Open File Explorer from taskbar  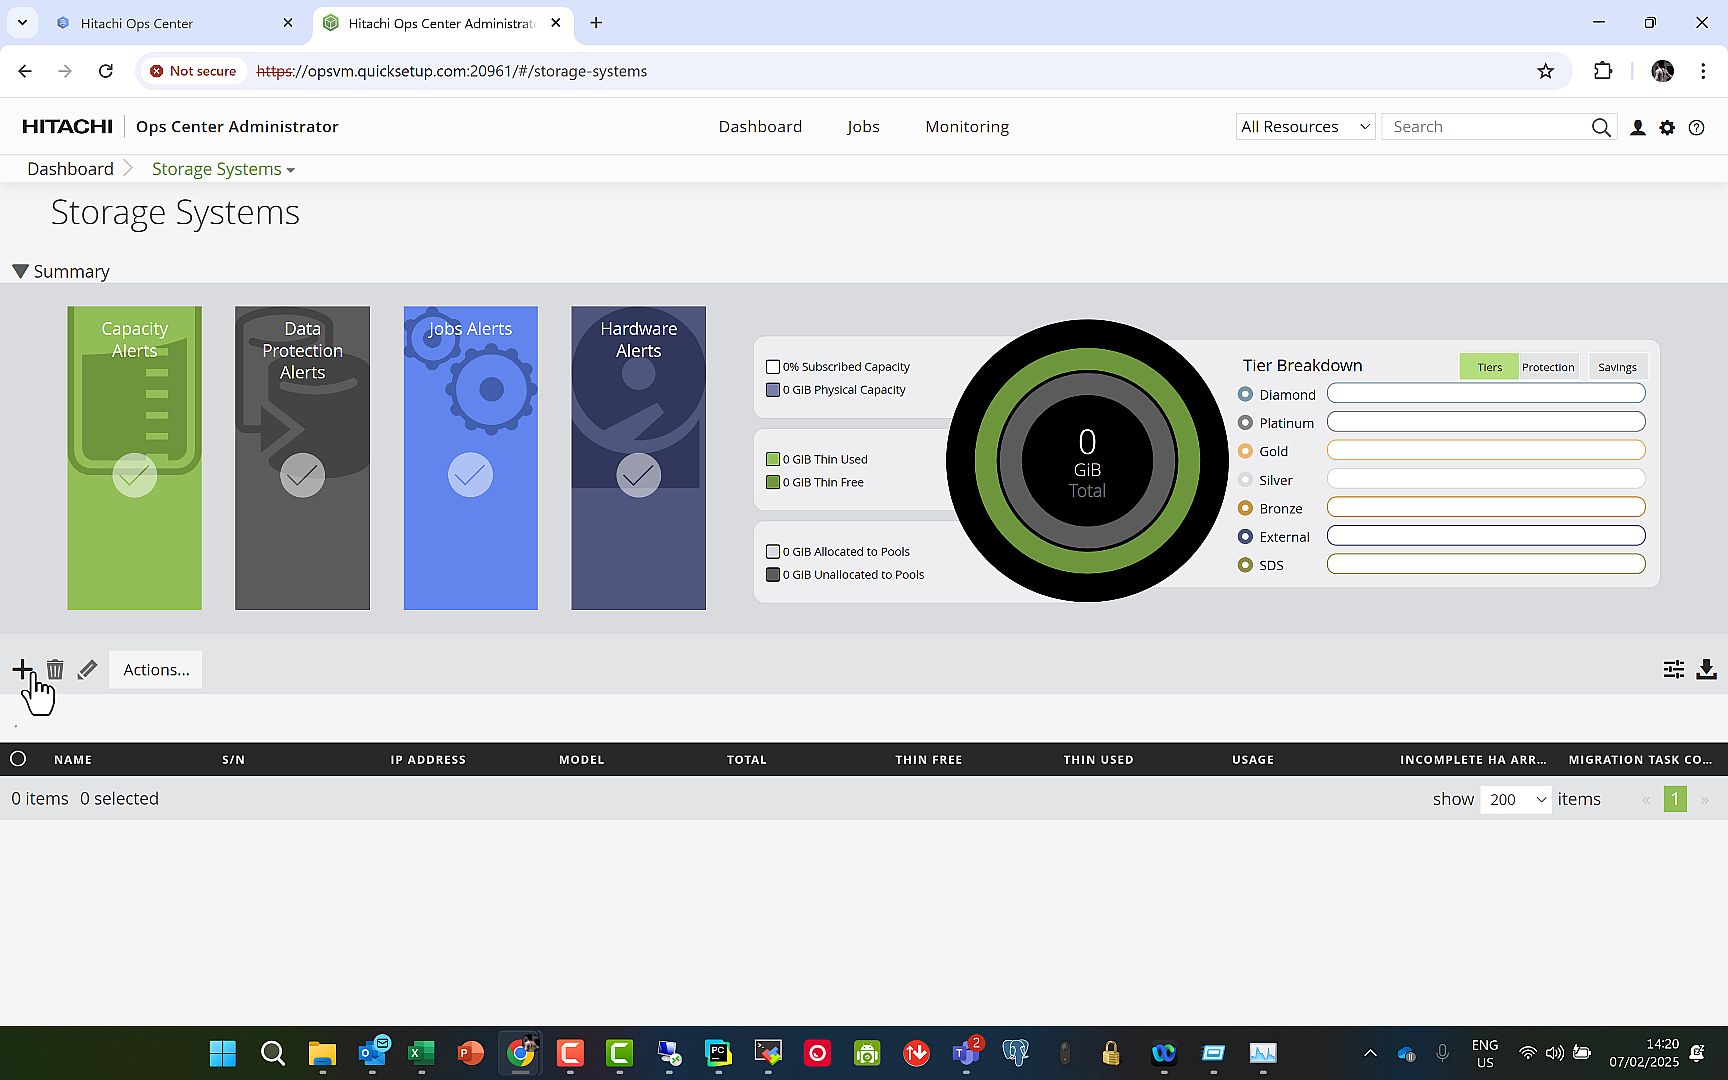[322, 1053]
